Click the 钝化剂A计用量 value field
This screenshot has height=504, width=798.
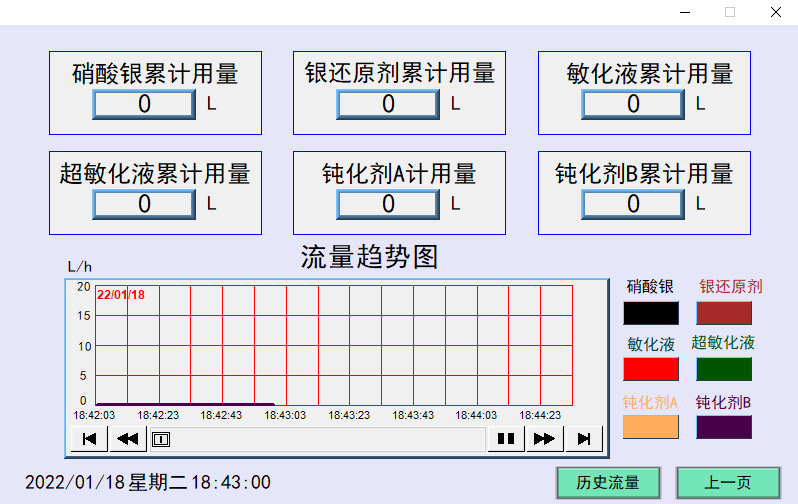pos(388,204)
